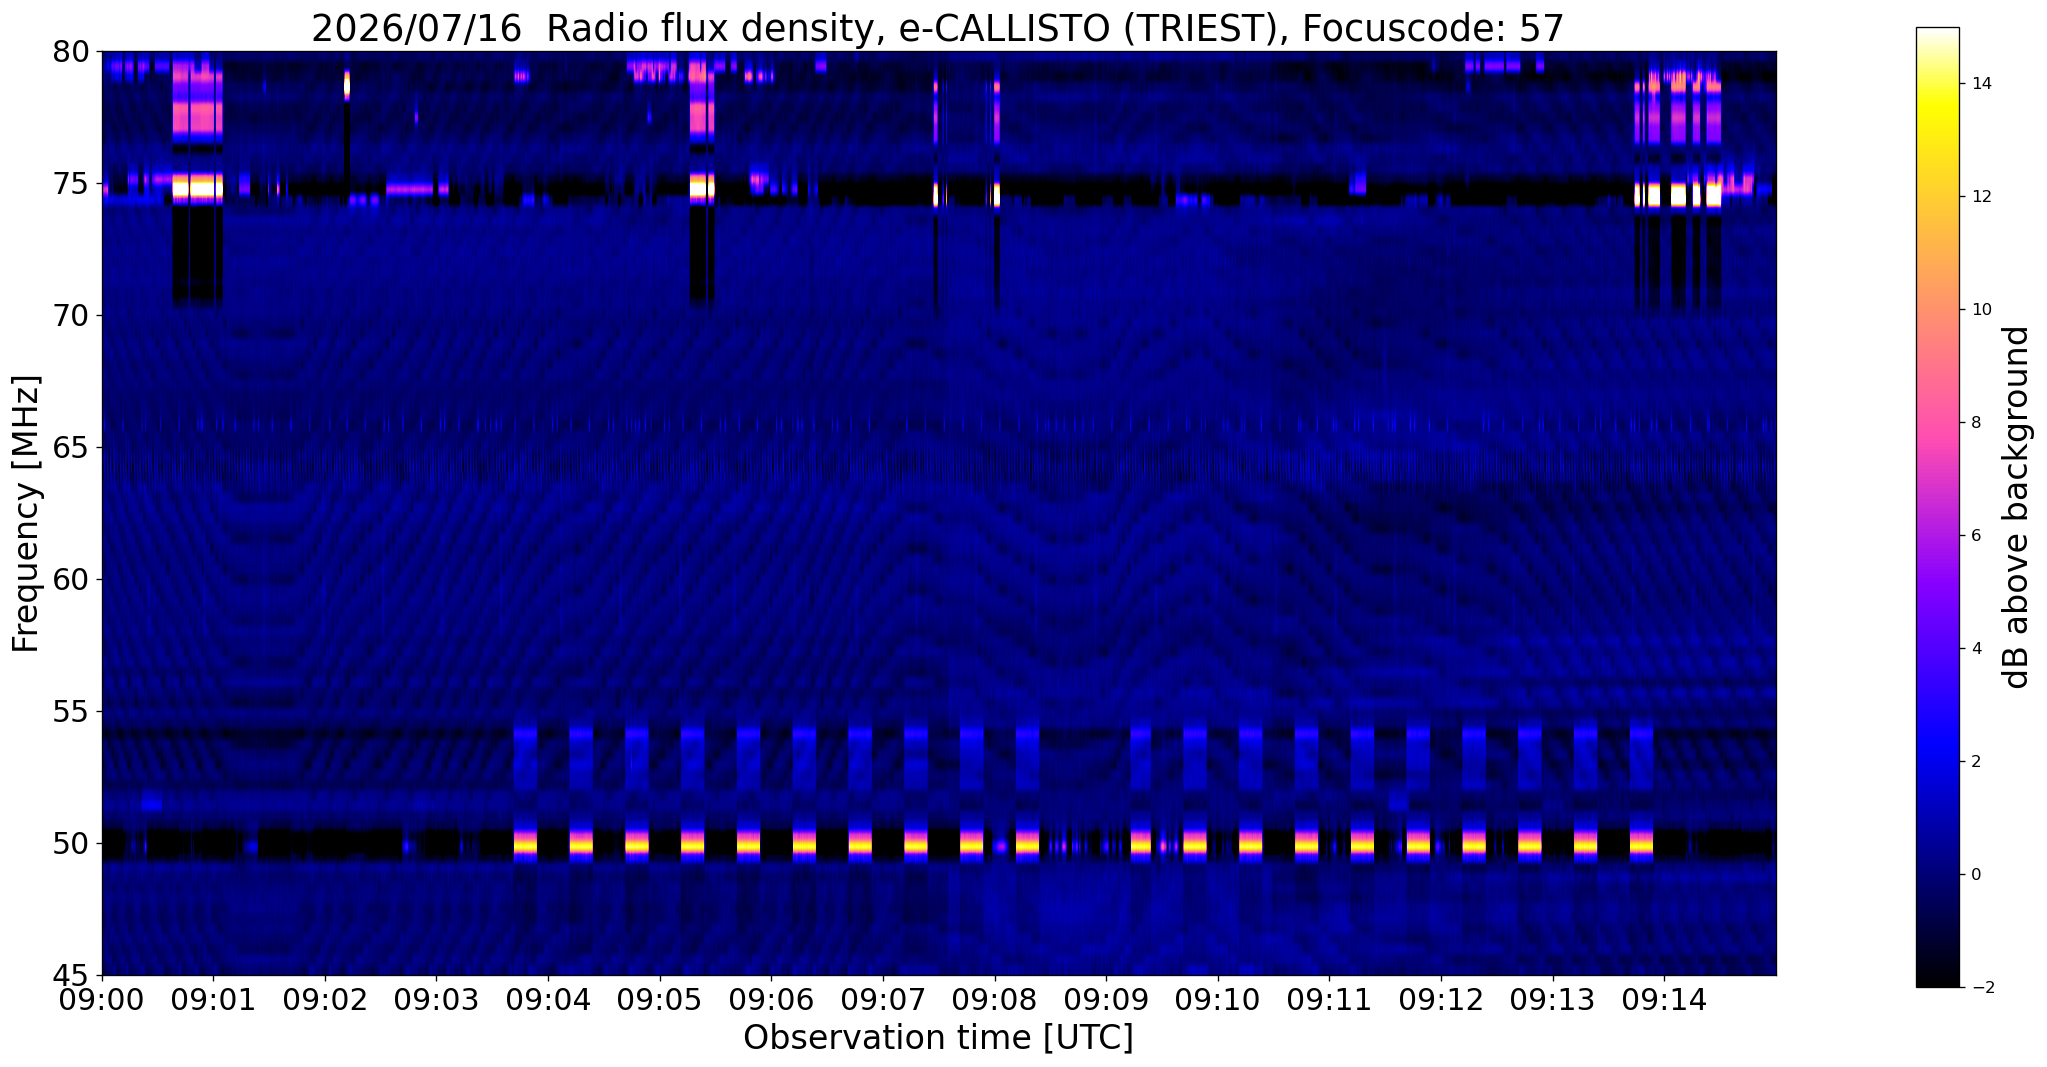Select the 65 MHz frequency tick label

coord(70,448)
